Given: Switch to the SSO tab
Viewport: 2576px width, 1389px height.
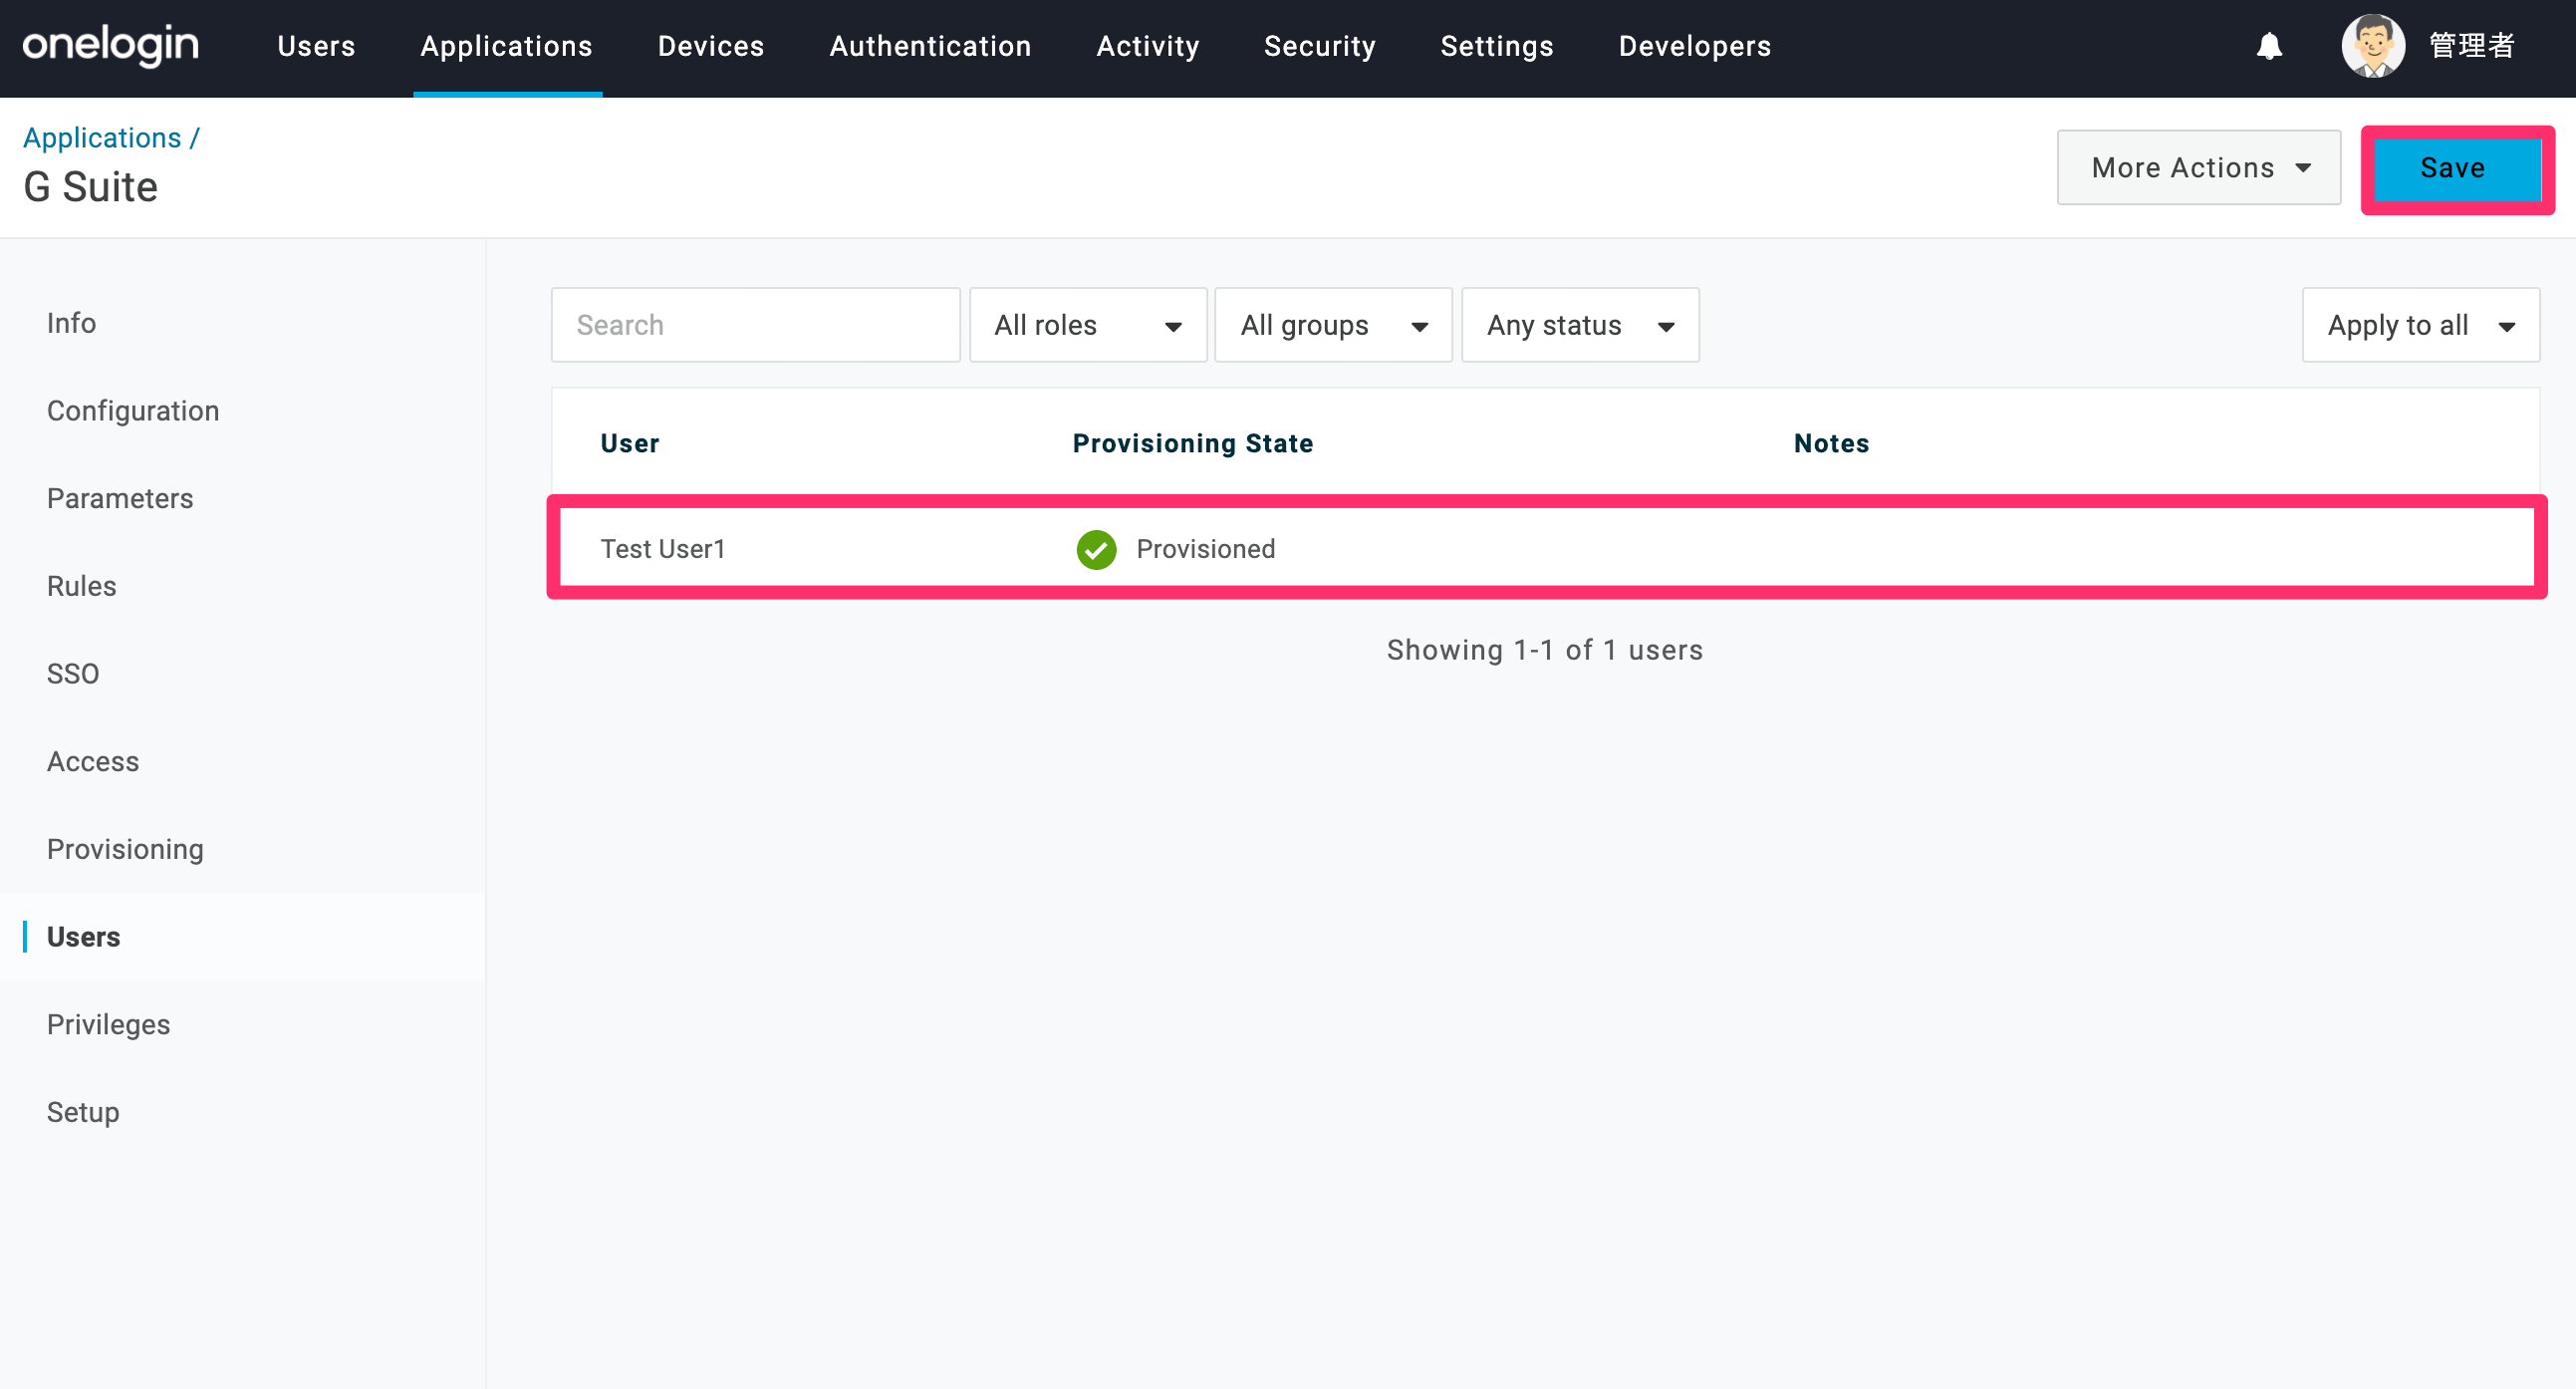Looking at the screenshot, I should pos(73,674).
